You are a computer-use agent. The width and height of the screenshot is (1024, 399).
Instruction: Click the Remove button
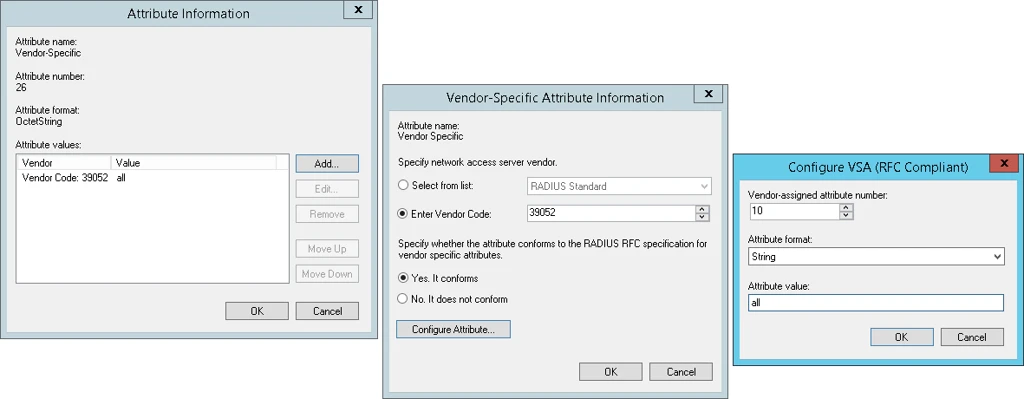(327, 214)
